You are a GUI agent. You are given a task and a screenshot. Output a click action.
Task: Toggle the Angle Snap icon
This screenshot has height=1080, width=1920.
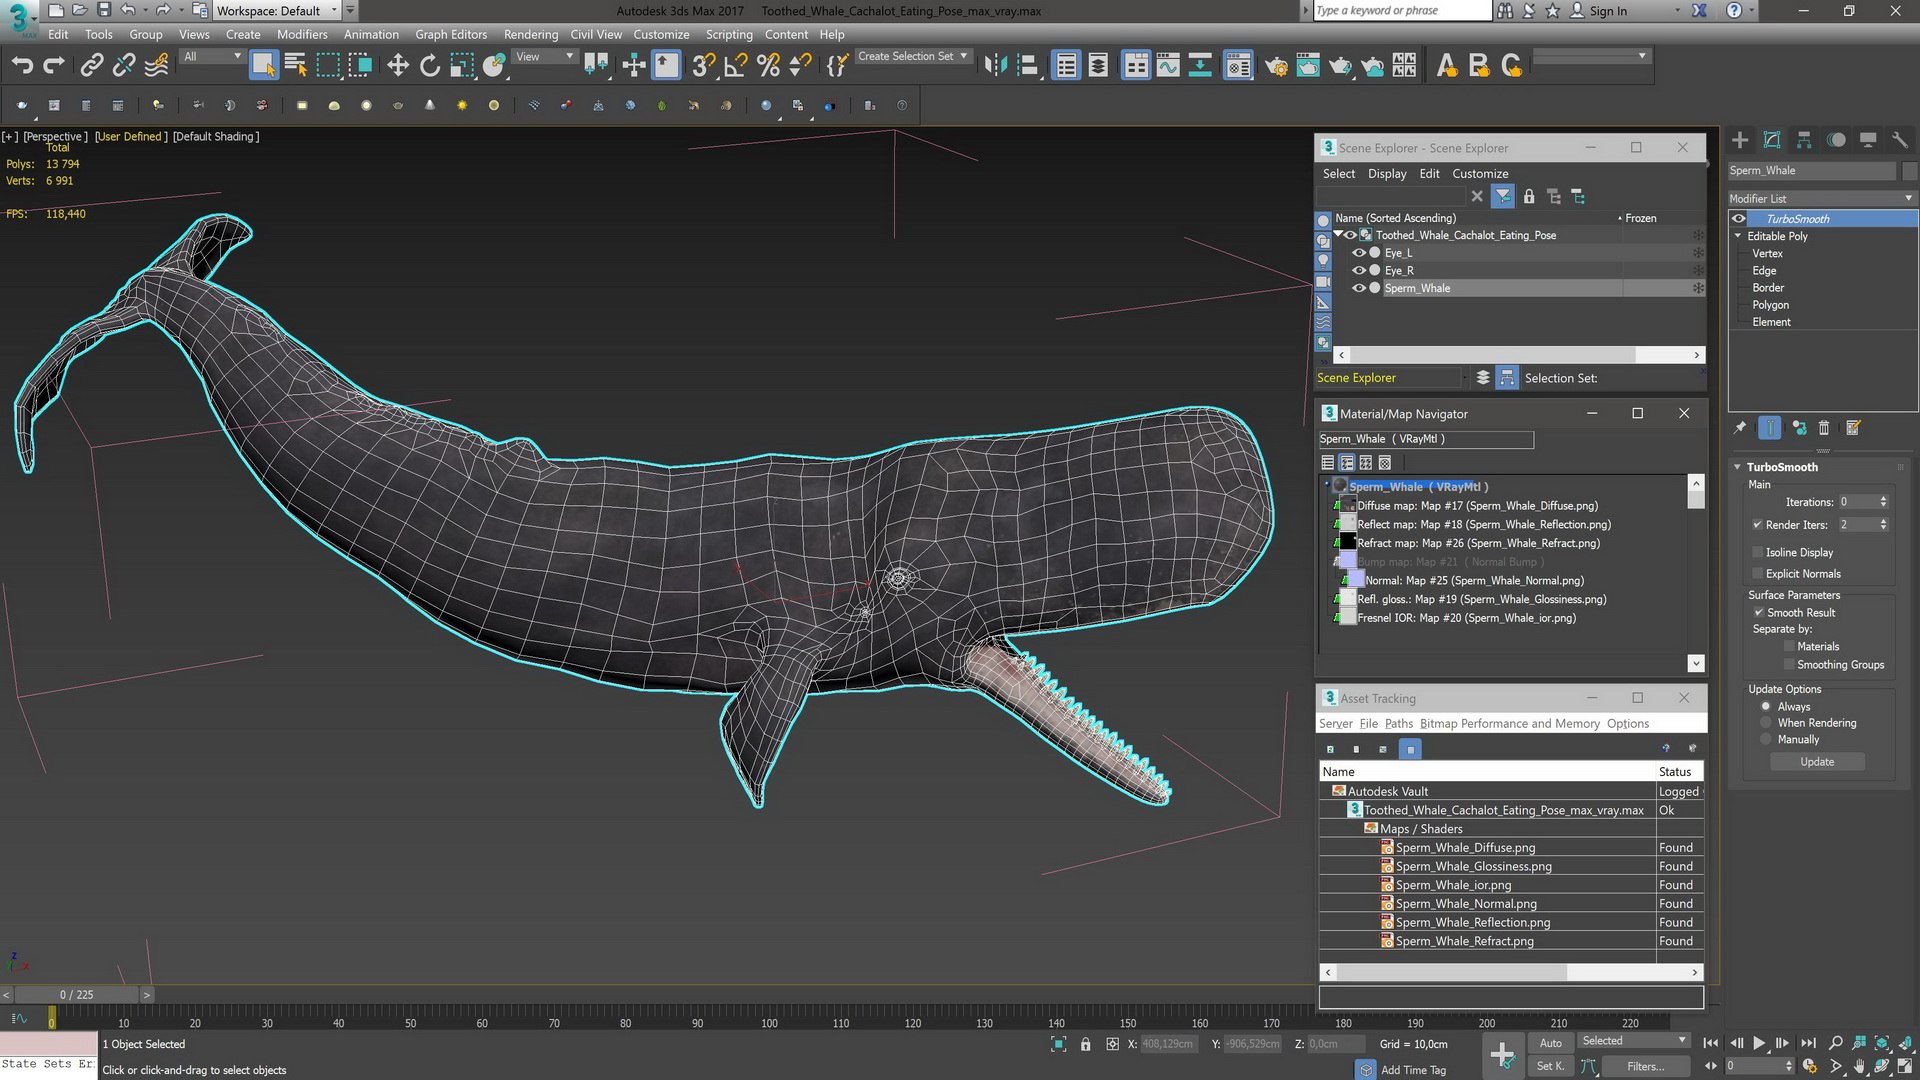(x=736, y=66)
